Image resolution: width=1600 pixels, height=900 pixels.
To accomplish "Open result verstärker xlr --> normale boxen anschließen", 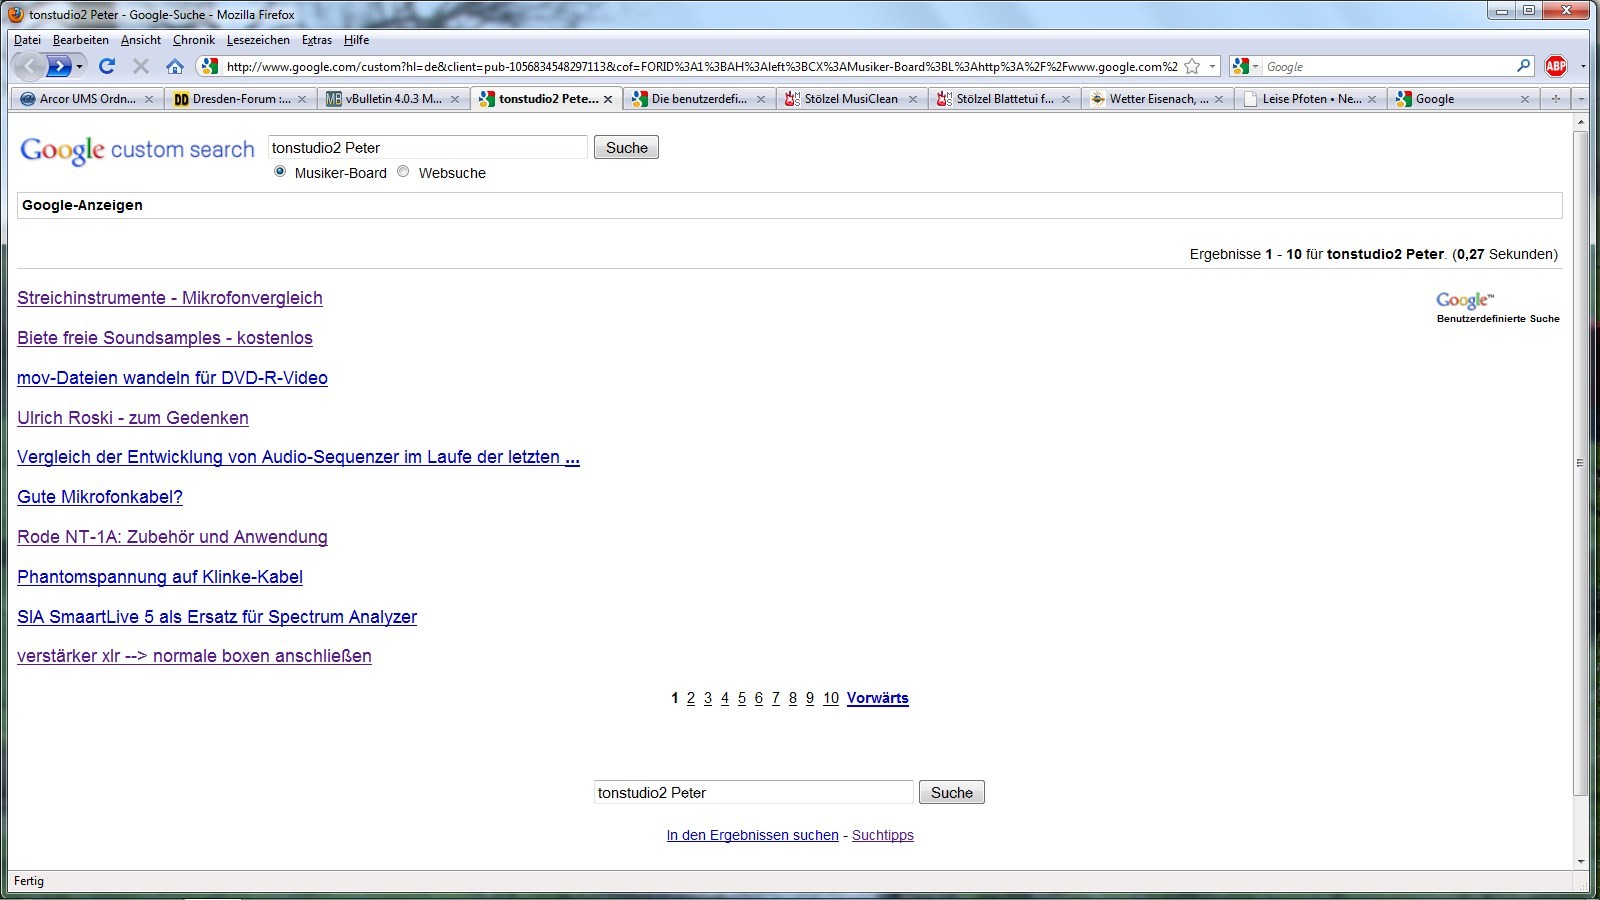I will click(x=194, y=656).
